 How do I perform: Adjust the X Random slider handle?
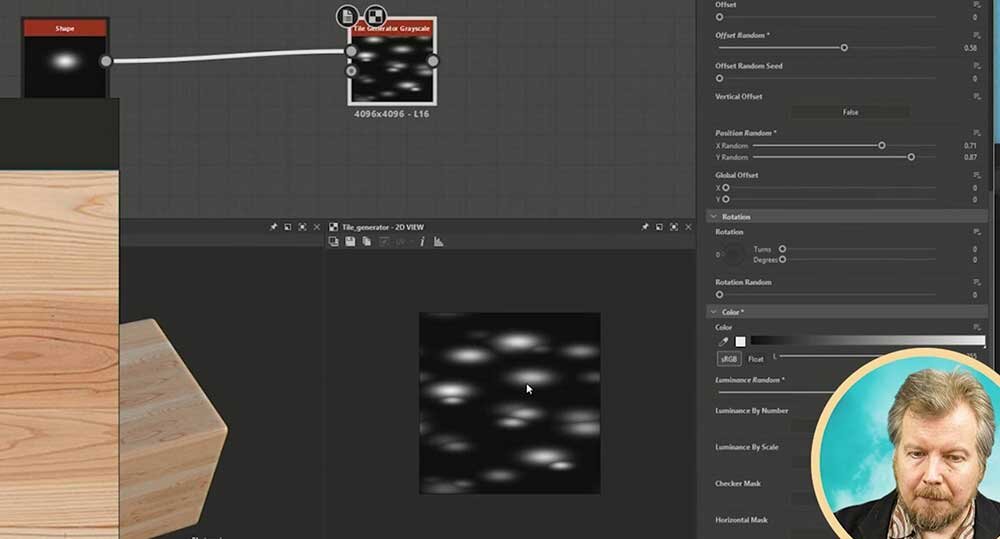click(x=881, y=145)
